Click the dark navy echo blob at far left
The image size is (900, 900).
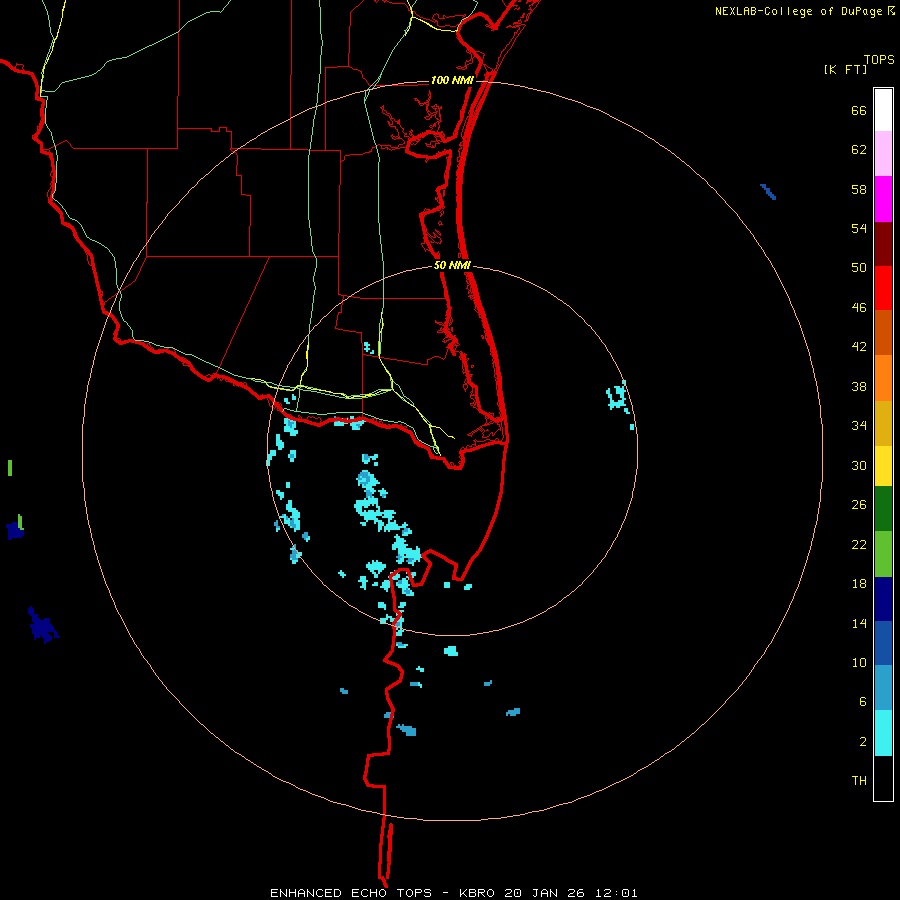44,626
